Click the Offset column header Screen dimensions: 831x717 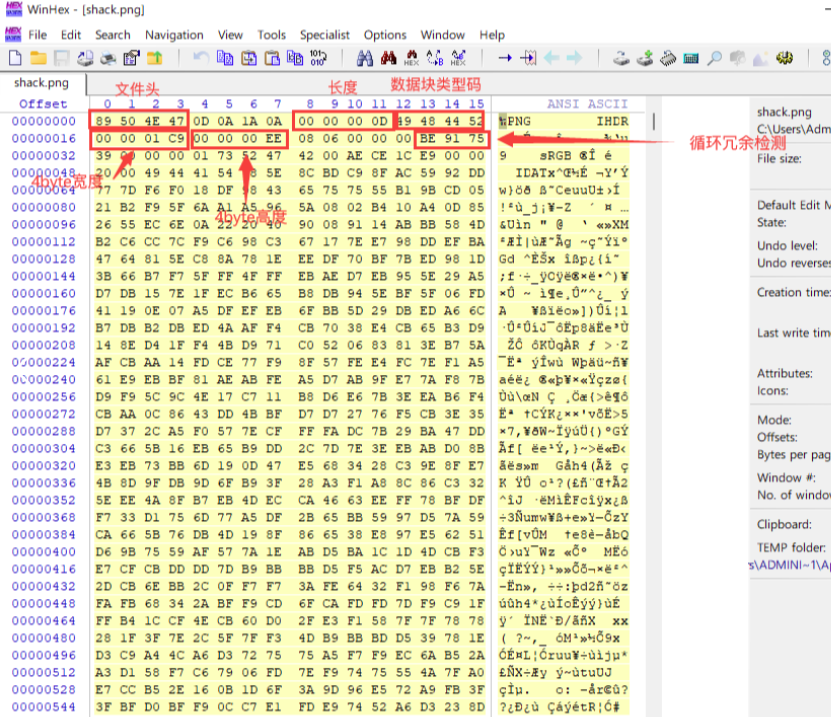[43, 104]
